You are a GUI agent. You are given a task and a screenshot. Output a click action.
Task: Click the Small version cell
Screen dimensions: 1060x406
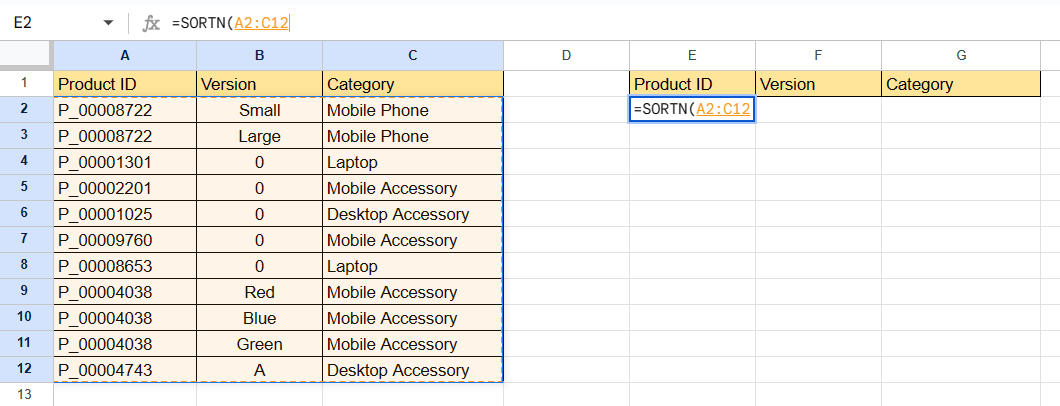point(260,110)
